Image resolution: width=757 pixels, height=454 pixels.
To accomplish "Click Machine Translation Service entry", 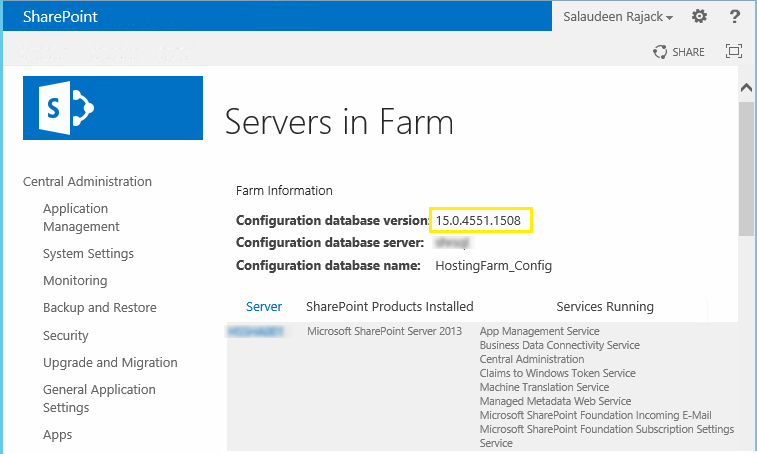I will [544, 387].
